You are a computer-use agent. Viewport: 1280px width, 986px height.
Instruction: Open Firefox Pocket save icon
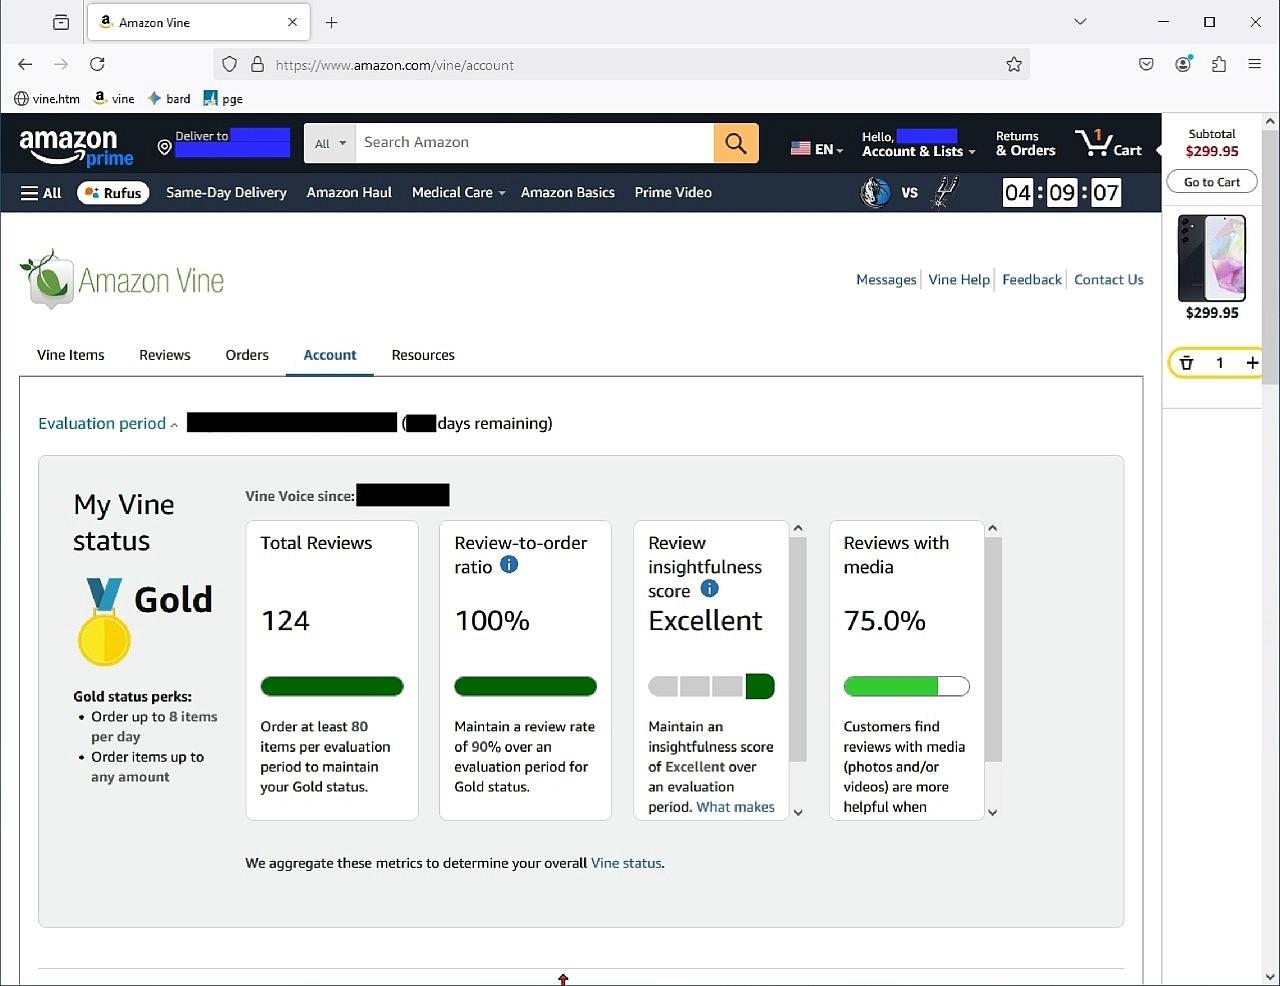(x=1147, y=64)
